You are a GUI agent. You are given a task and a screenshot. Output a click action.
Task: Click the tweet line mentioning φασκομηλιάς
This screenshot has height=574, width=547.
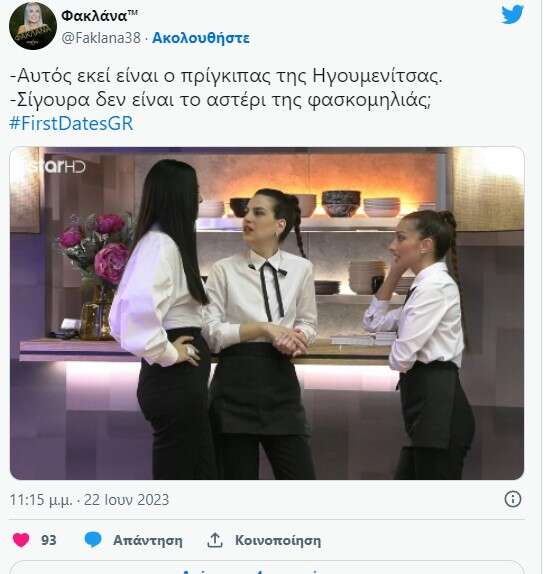(220, 100)
